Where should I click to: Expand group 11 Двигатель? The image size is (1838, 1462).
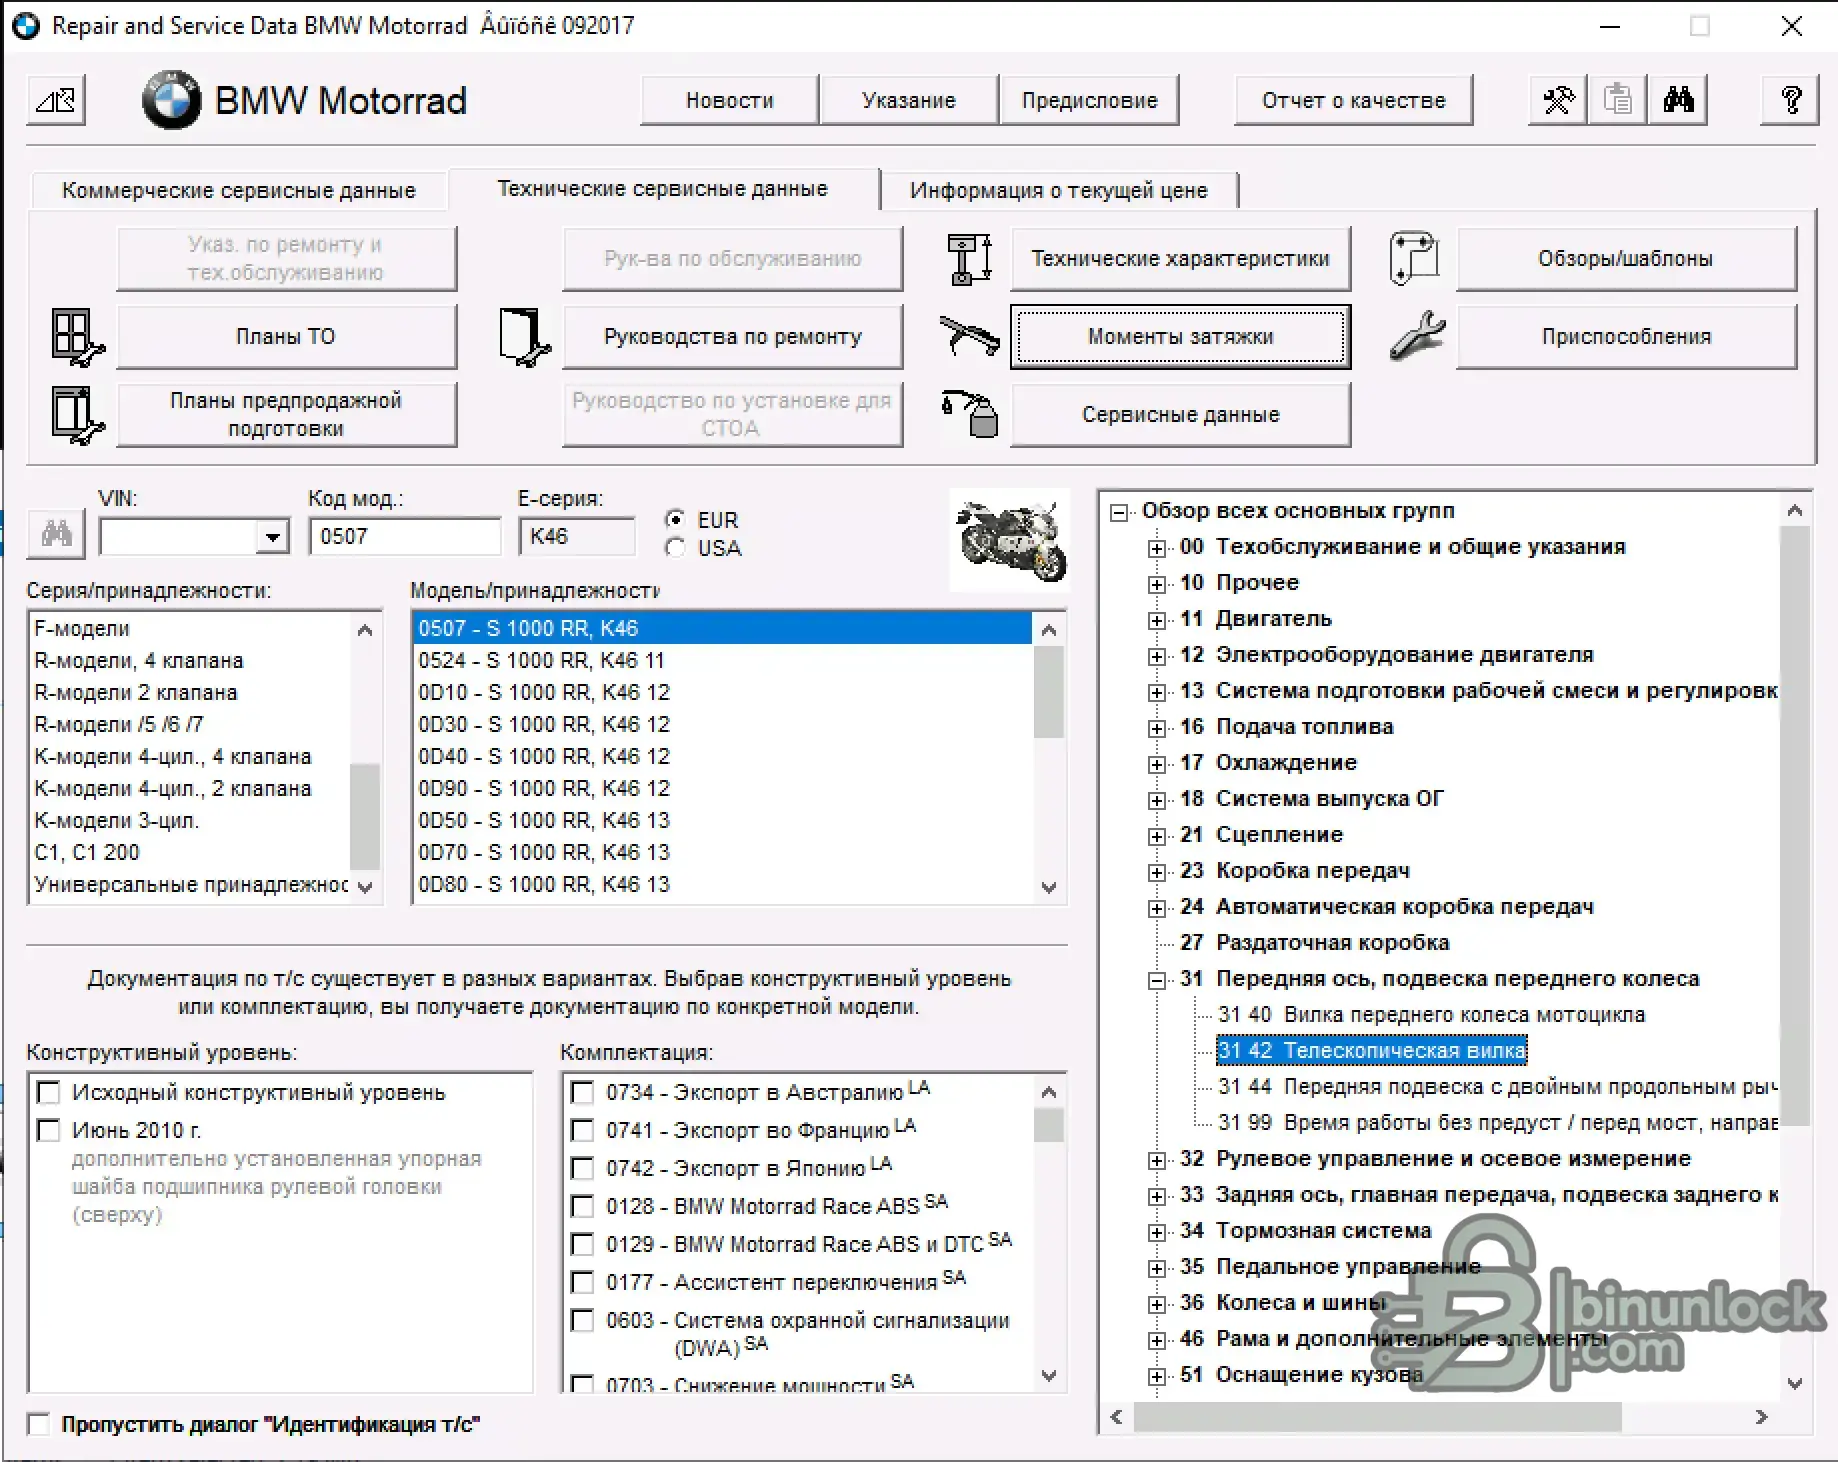point(1157,620)
